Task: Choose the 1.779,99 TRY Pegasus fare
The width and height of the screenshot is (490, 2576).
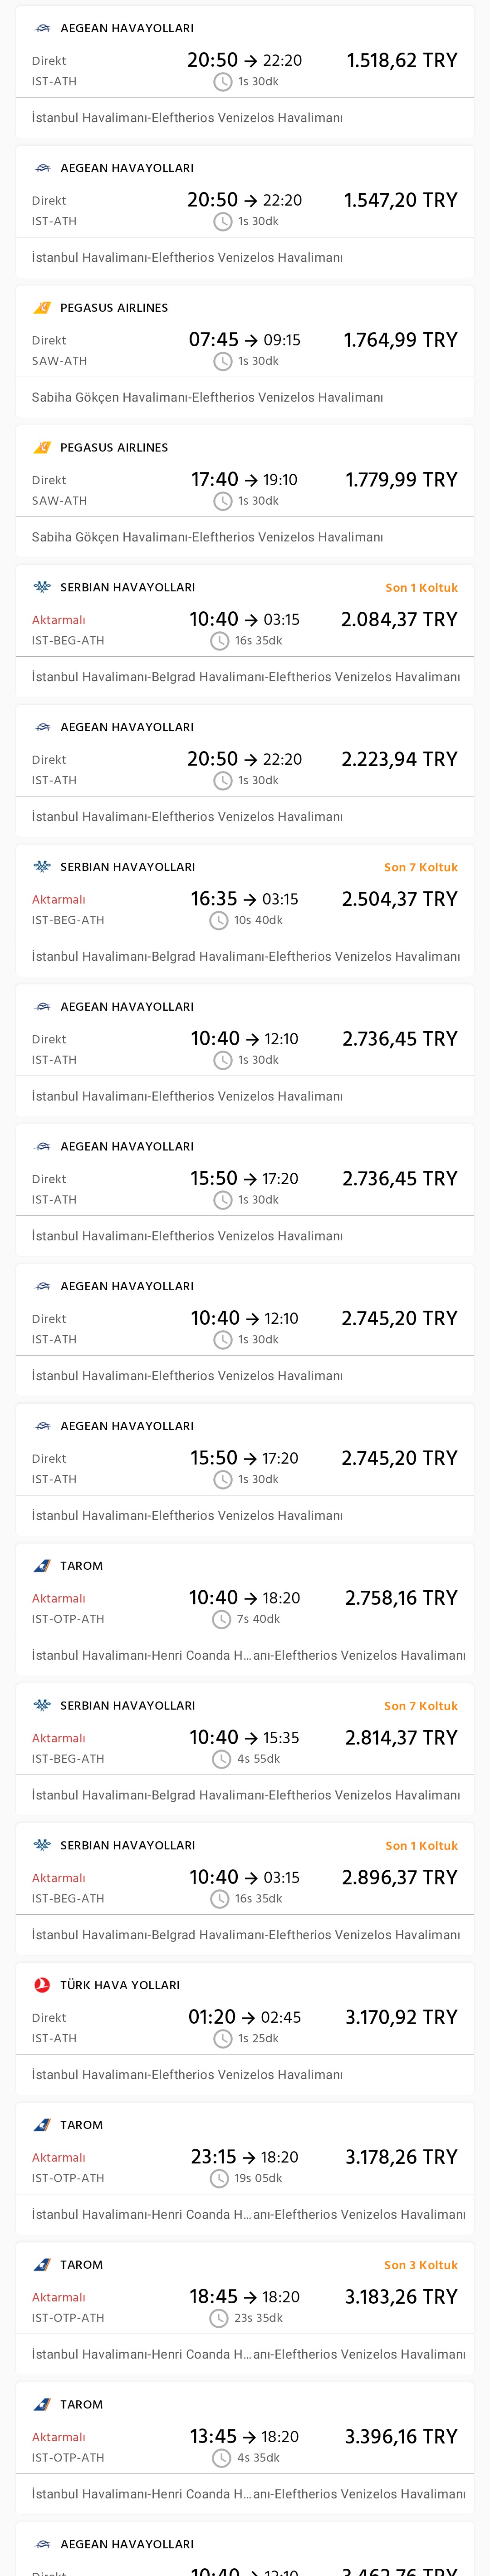Action: 401,480
